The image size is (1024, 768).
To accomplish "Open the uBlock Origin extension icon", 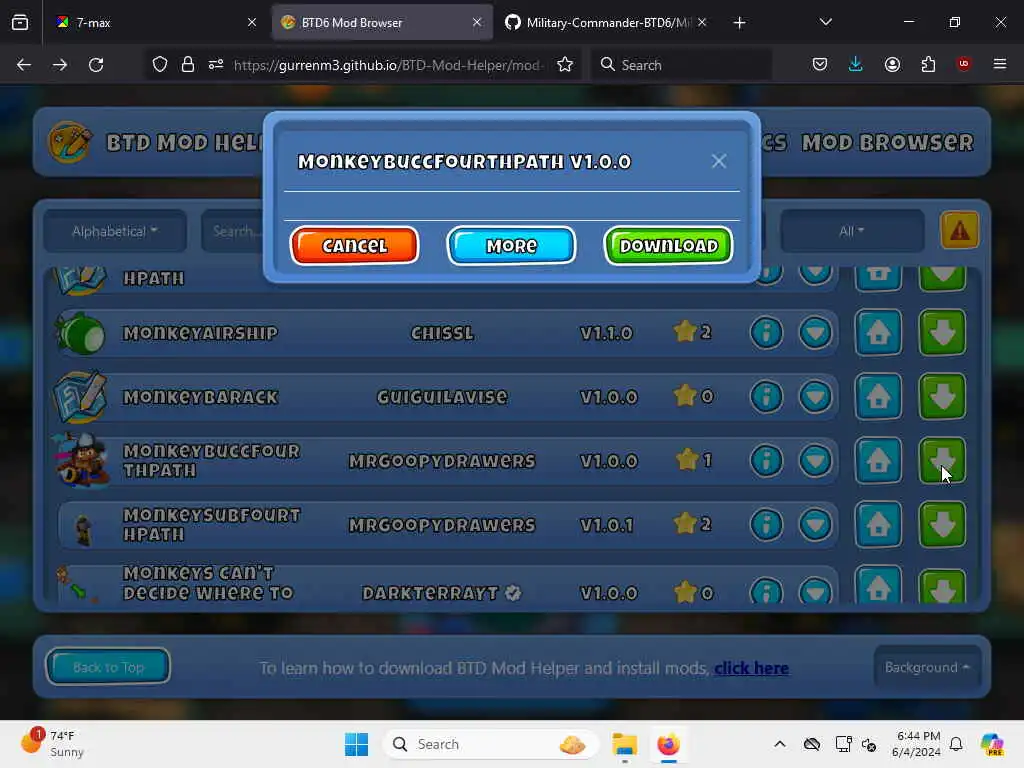I will pyautogui.click(x=963, y=64).
